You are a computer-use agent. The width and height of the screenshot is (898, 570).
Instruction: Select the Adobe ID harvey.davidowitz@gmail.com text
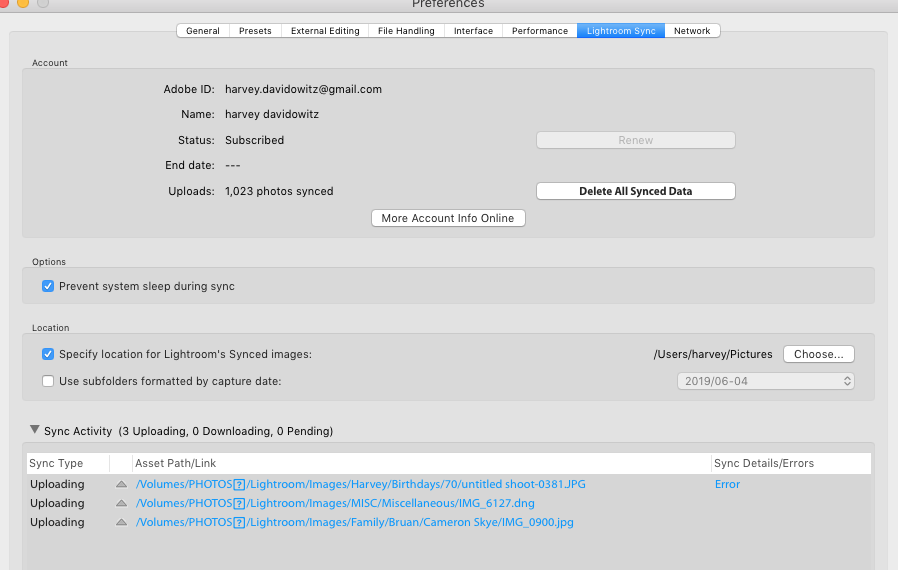pos(304,89)
